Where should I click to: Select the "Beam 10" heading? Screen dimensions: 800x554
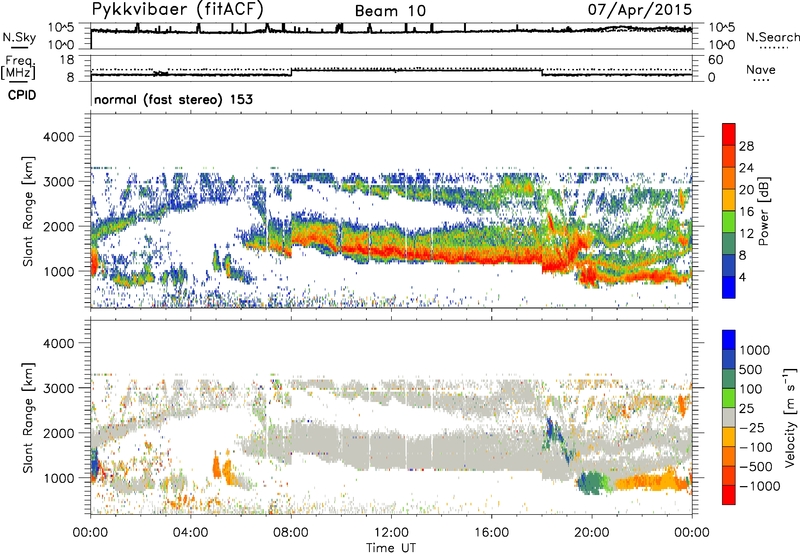pos(390,11)
